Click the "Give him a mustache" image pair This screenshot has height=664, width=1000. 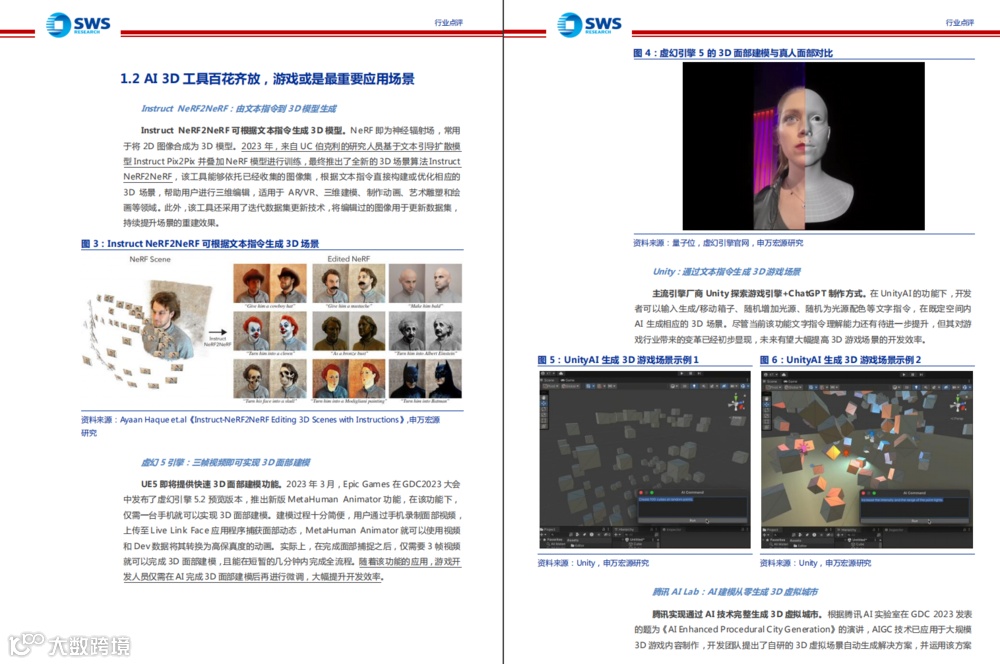(x=349, y=284)
